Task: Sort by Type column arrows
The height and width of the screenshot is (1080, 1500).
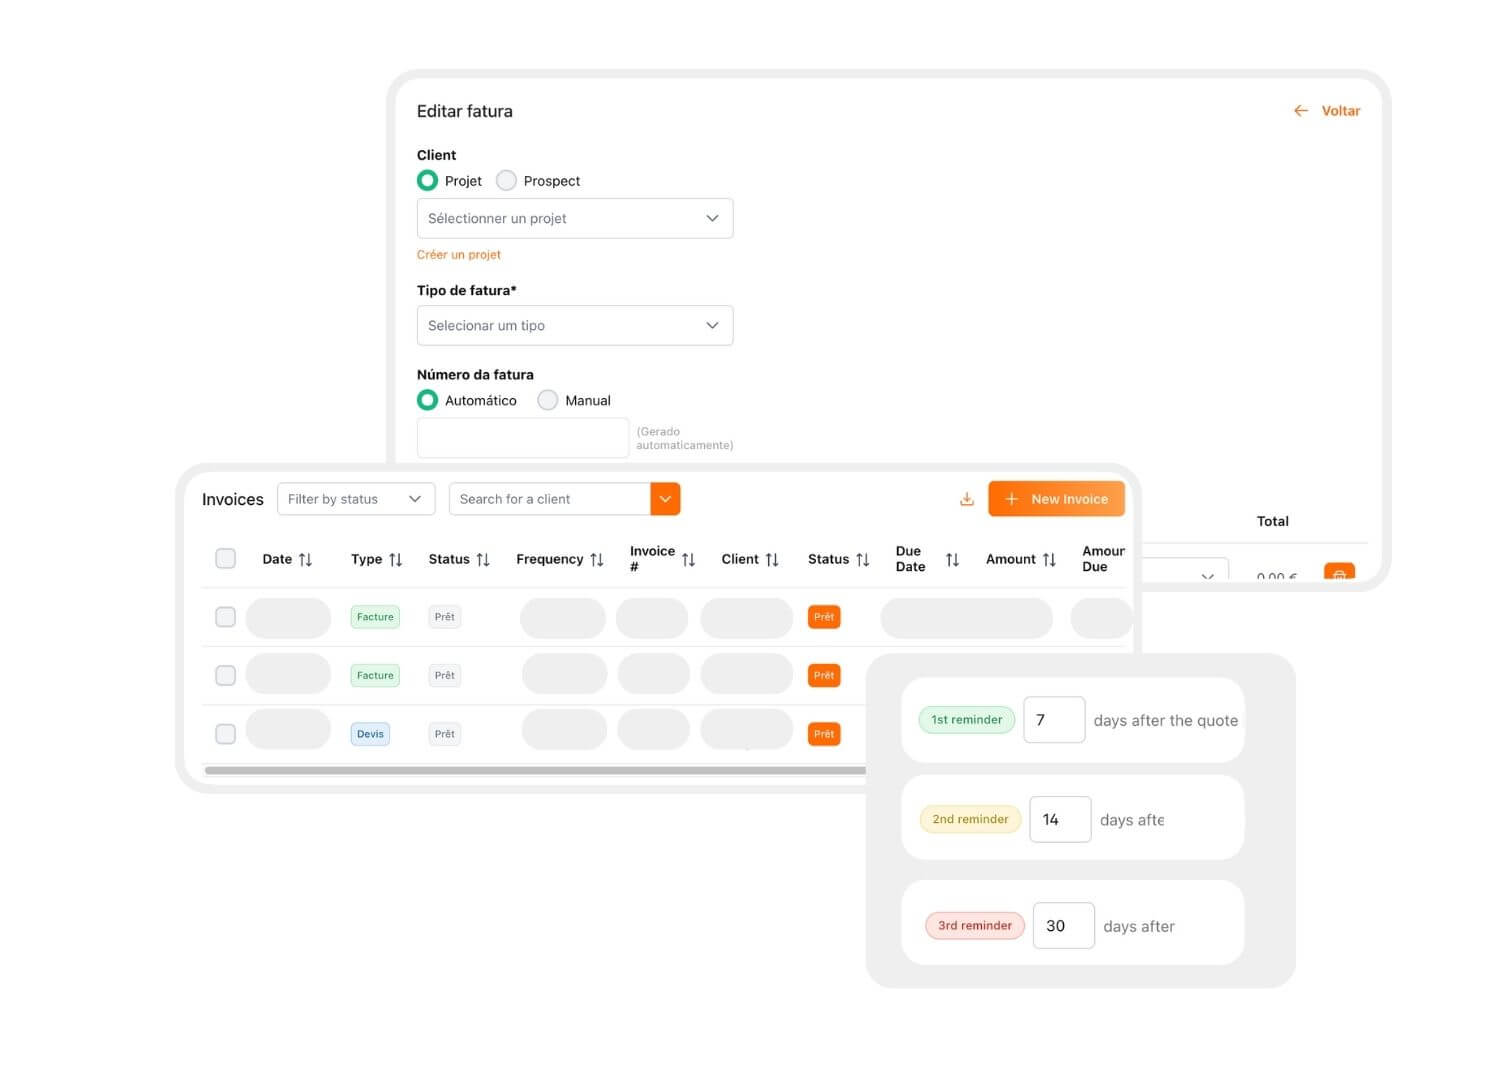Action: [x=396, y=560]
